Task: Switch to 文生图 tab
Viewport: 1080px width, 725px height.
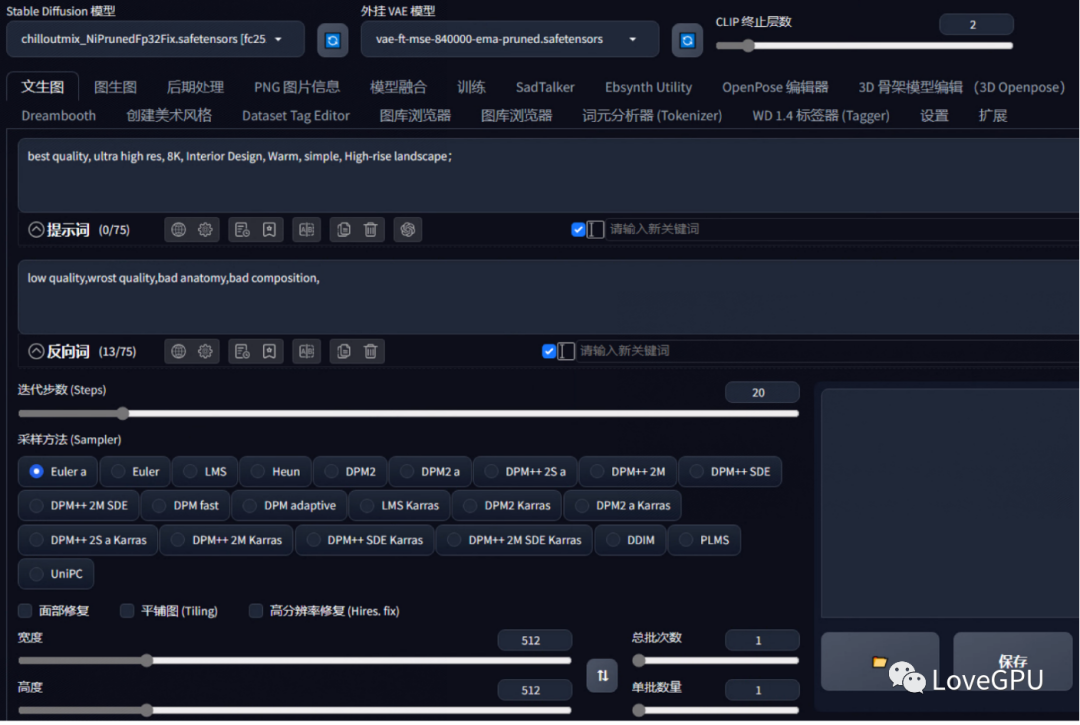Action: [x=43, y=87]
